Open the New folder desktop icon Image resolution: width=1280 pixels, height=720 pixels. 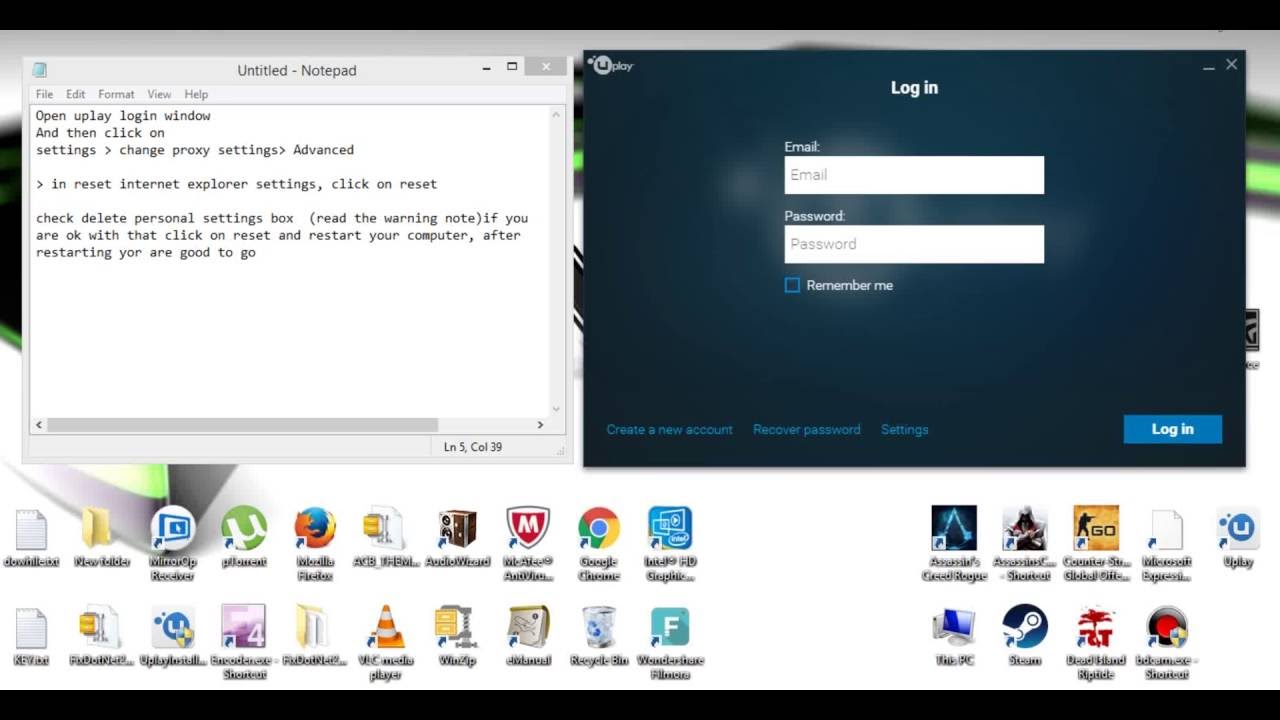pos(102,538)
